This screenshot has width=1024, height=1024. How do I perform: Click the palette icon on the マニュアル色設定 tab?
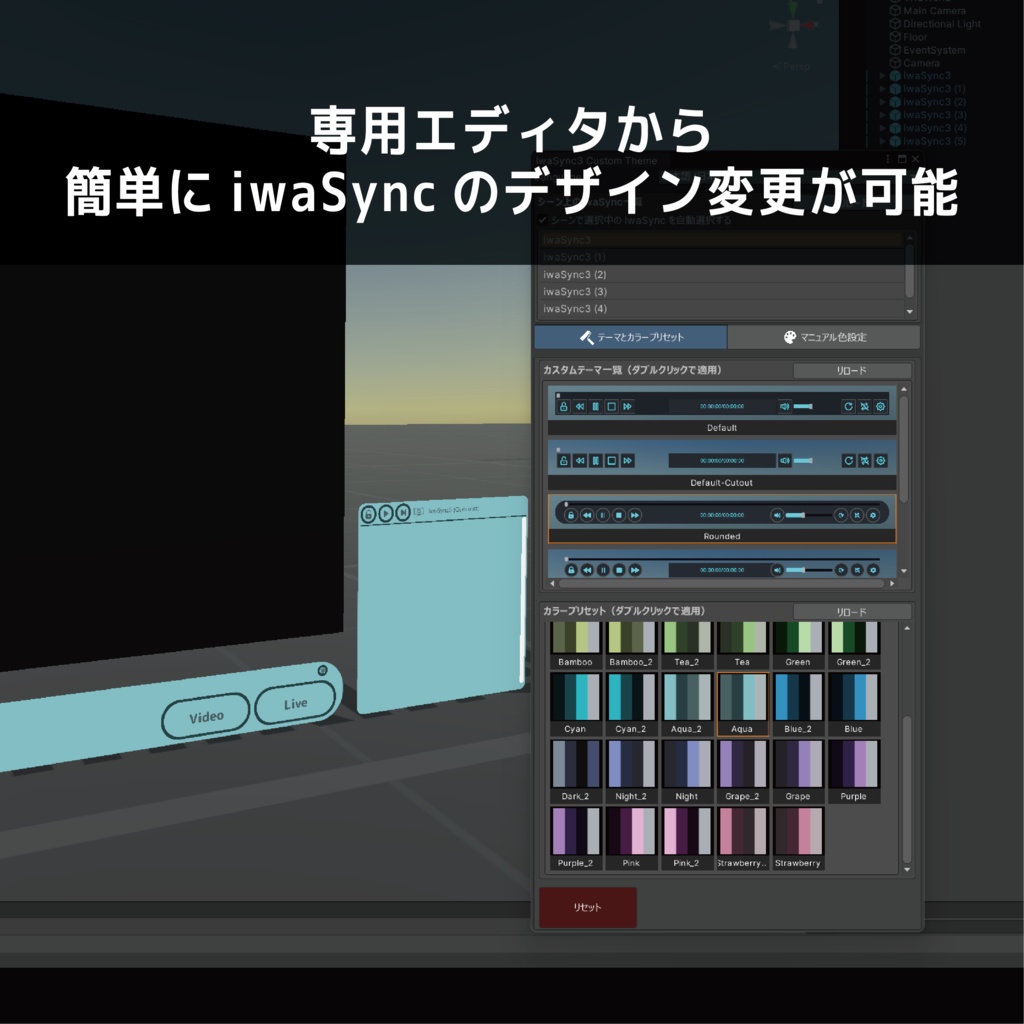coord(789,337)
